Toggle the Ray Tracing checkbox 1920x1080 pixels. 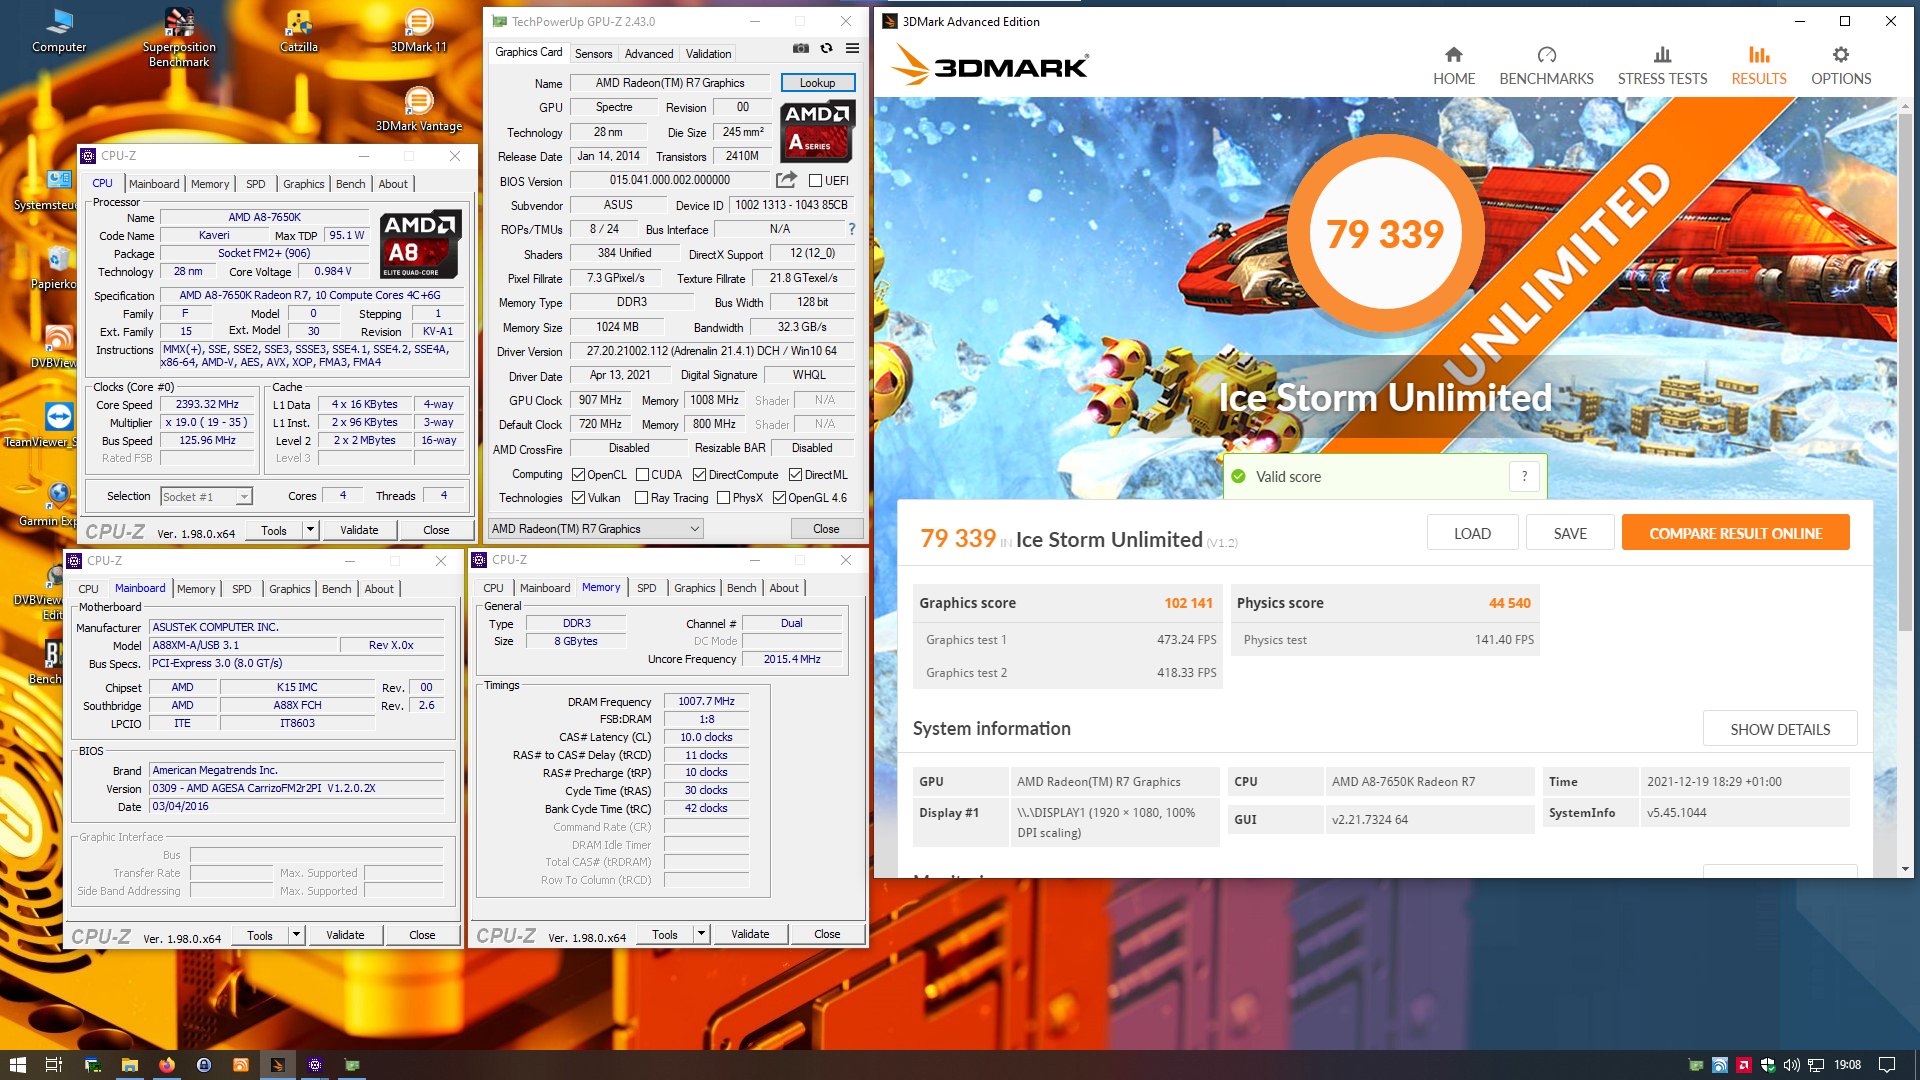[x=642, y=498]
